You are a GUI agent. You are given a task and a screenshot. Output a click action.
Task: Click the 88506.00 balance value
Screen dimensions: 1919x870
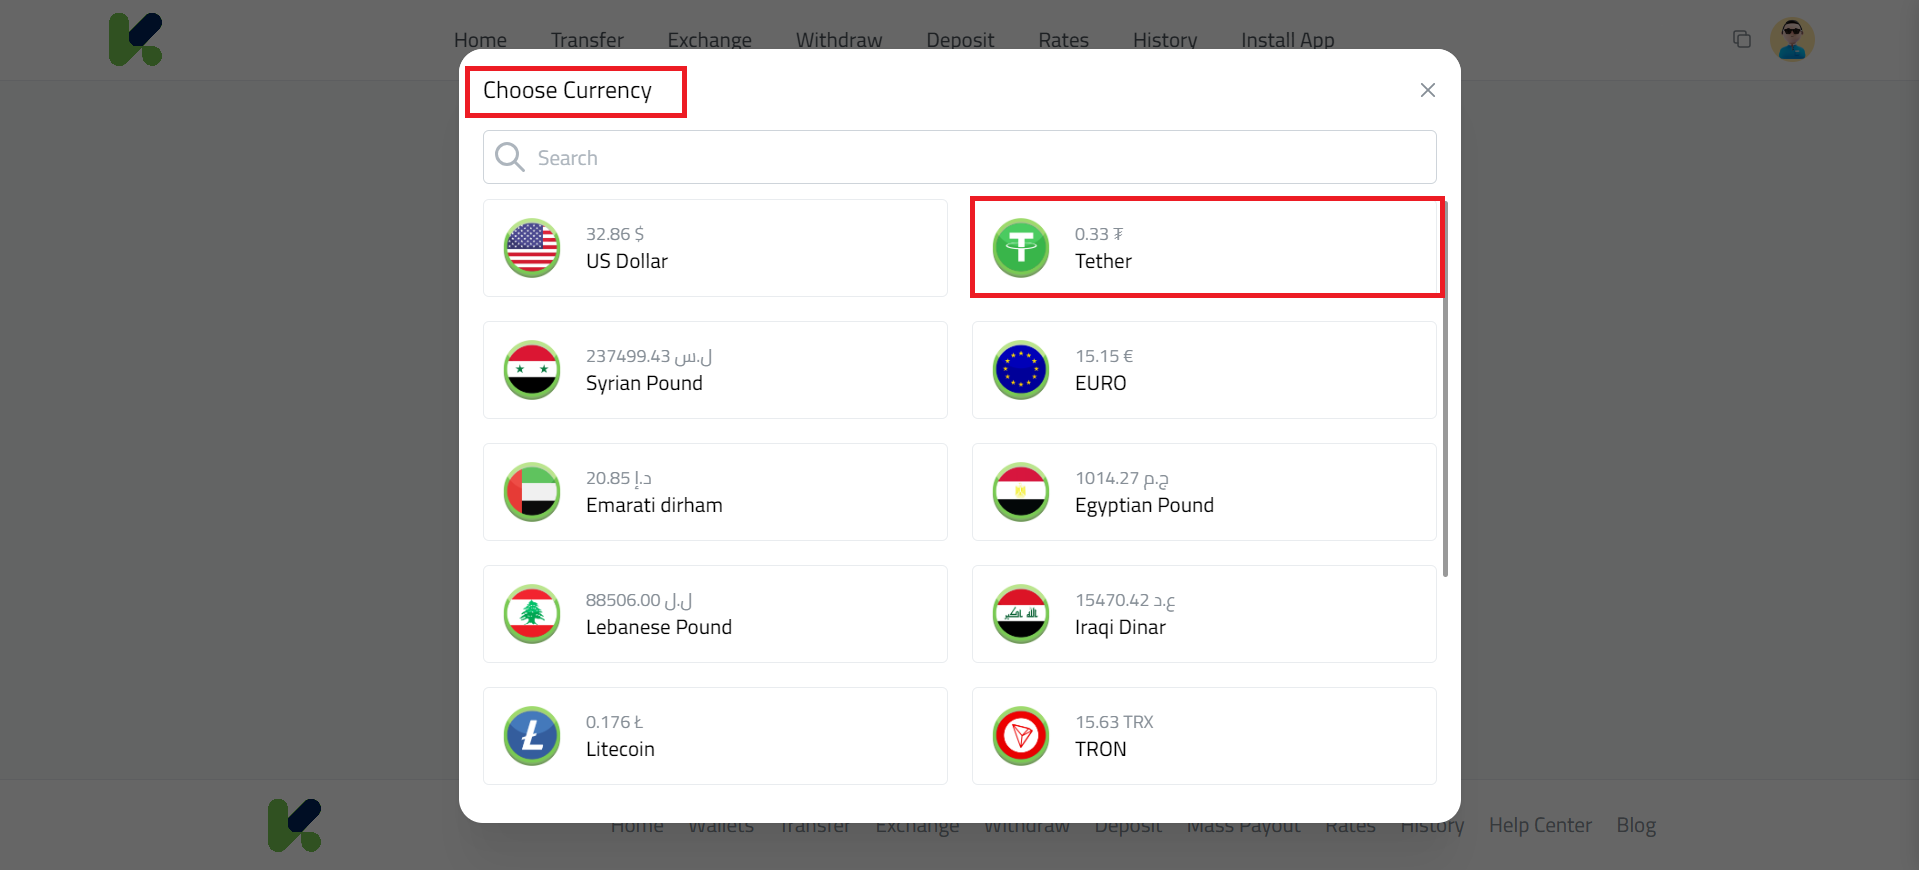[639, 600]
